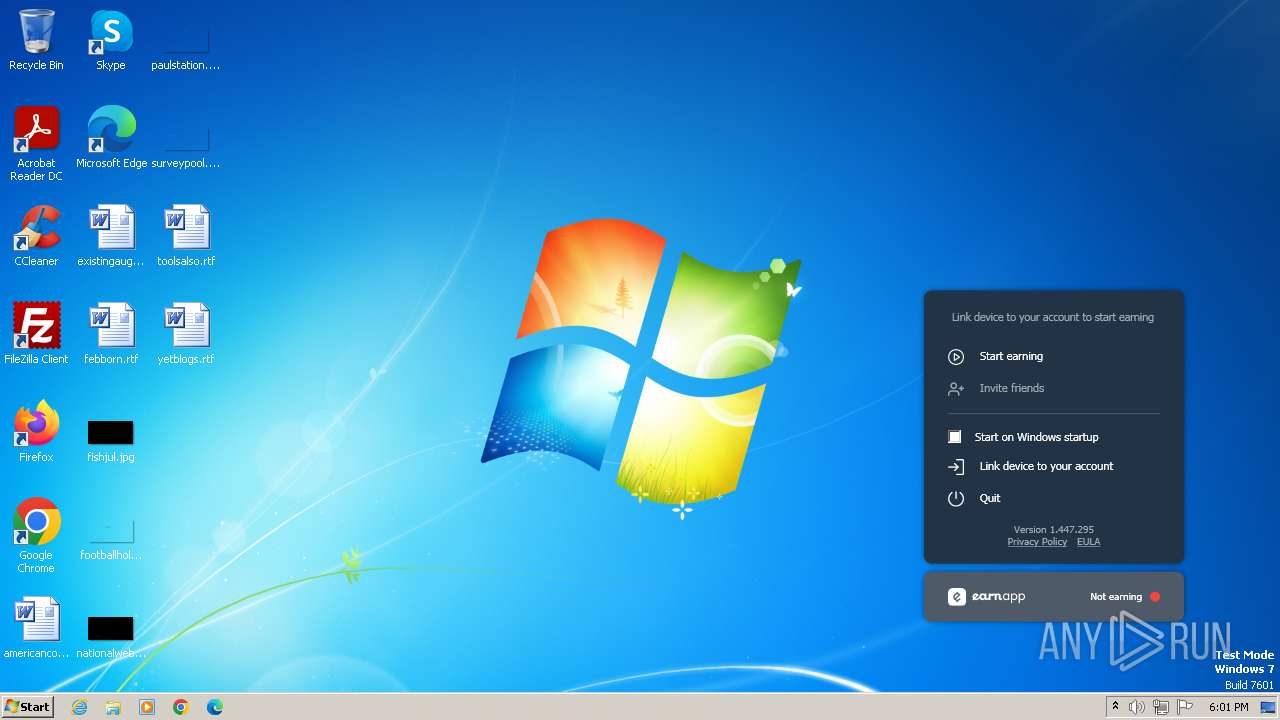Open CCleaner desktop shortcut
Screen dimensions: 1280x720
click(36, 236)
